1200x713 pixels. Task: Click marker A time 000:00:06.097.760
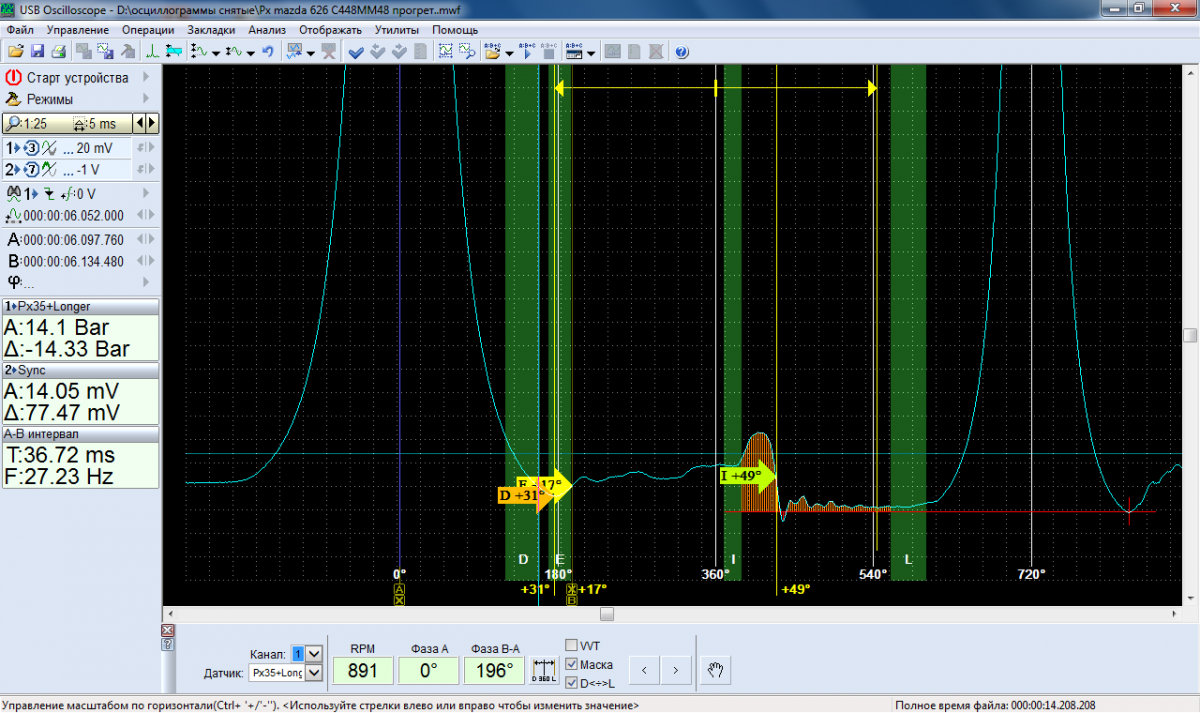click(x=73, y=240)
